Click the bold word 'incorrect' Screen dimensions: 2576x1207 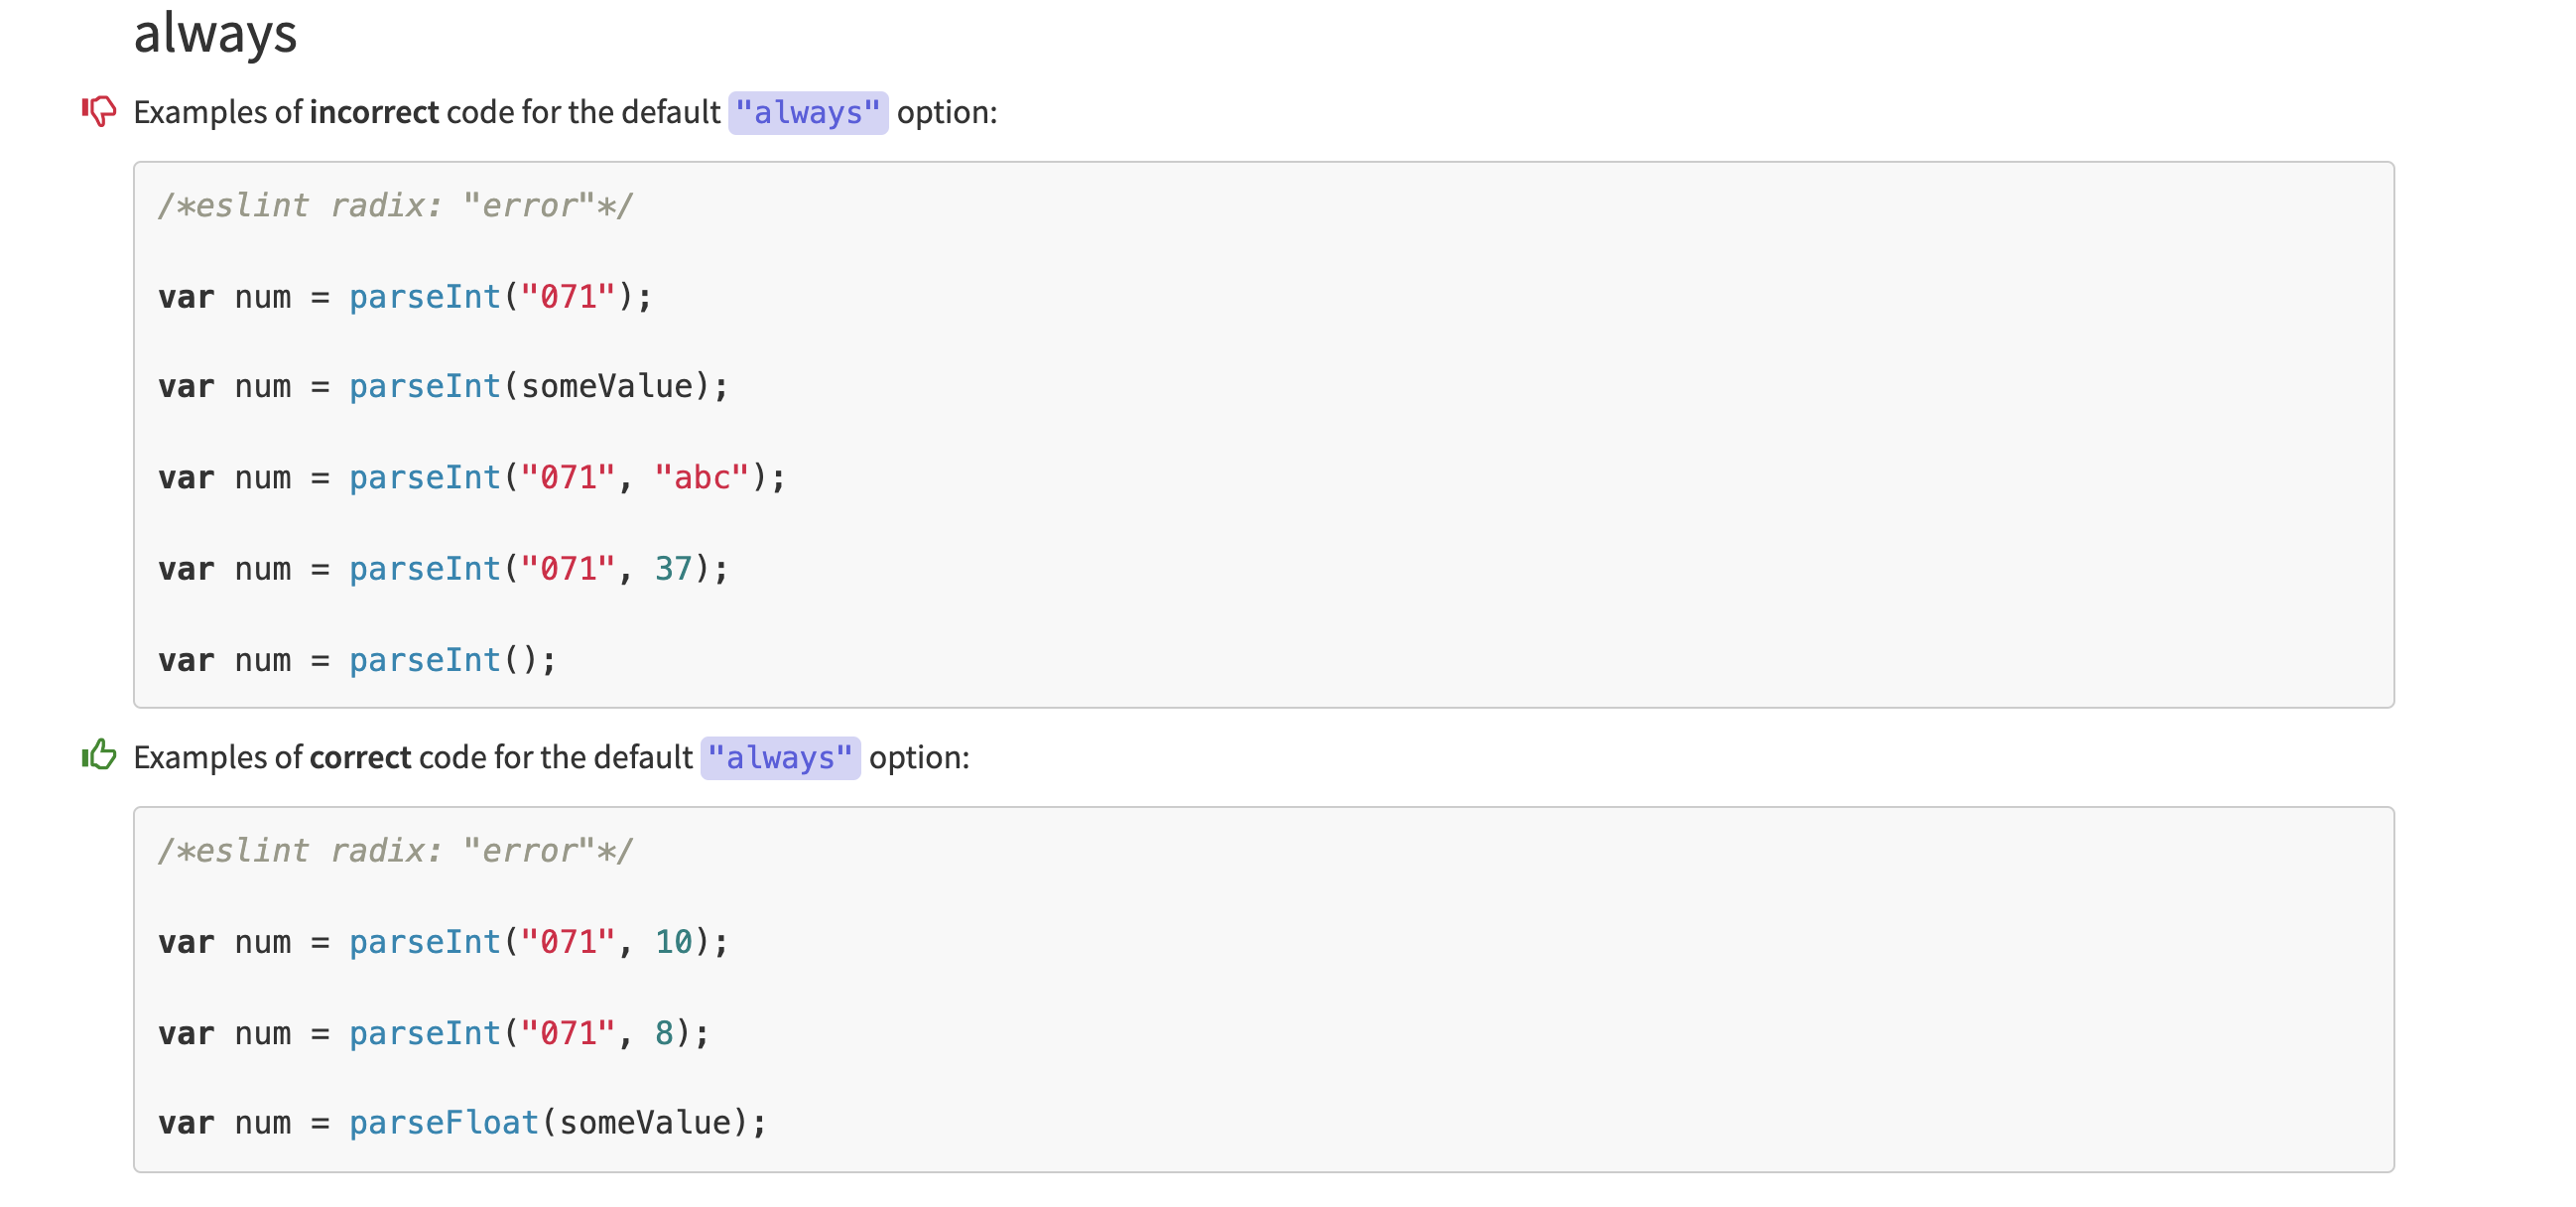pyautogui.click(x=373, y=112)
